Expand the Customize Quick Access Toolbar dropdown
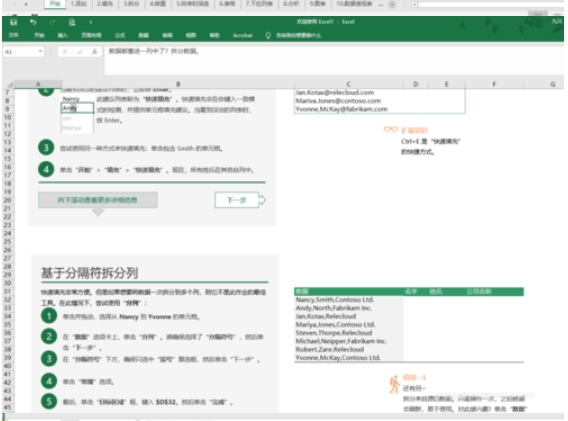This screenshot has width=568, height=421. (91, 22)
